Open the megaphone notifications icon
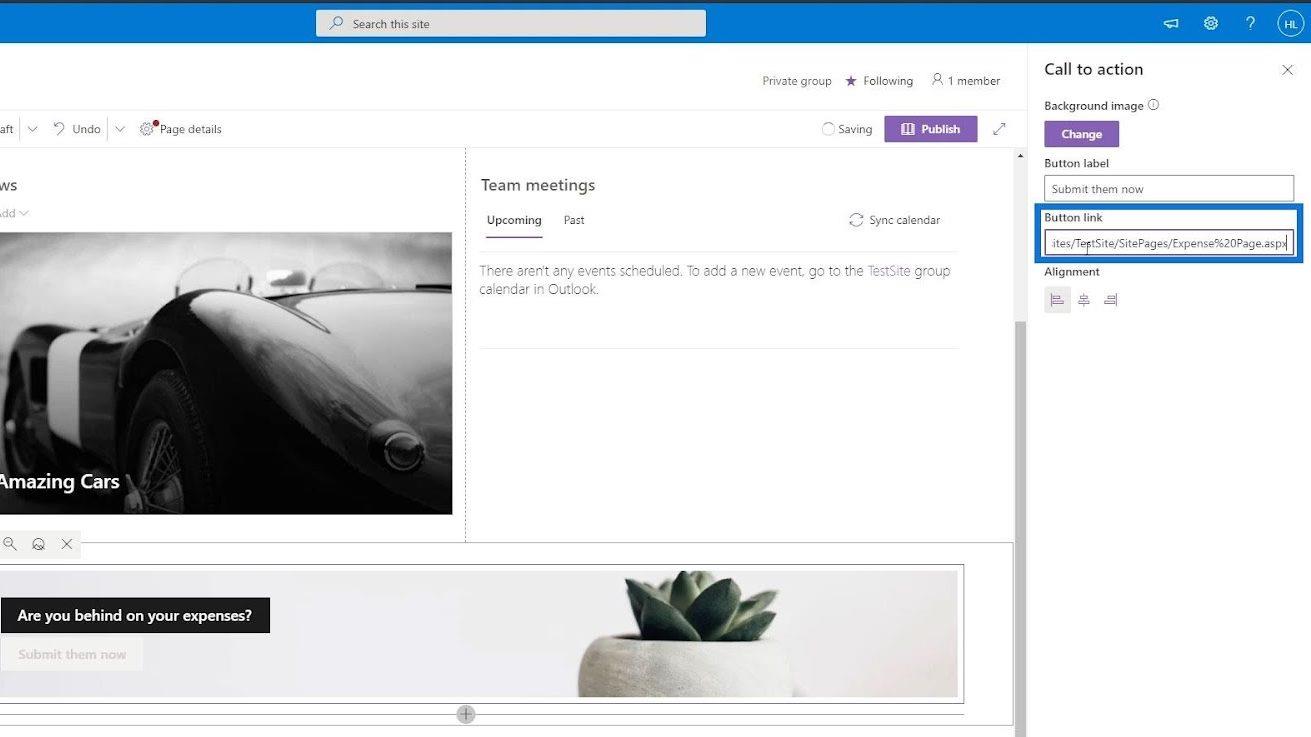The height and width of the screenshot is (737, 1311). [x=1171, y=23]
